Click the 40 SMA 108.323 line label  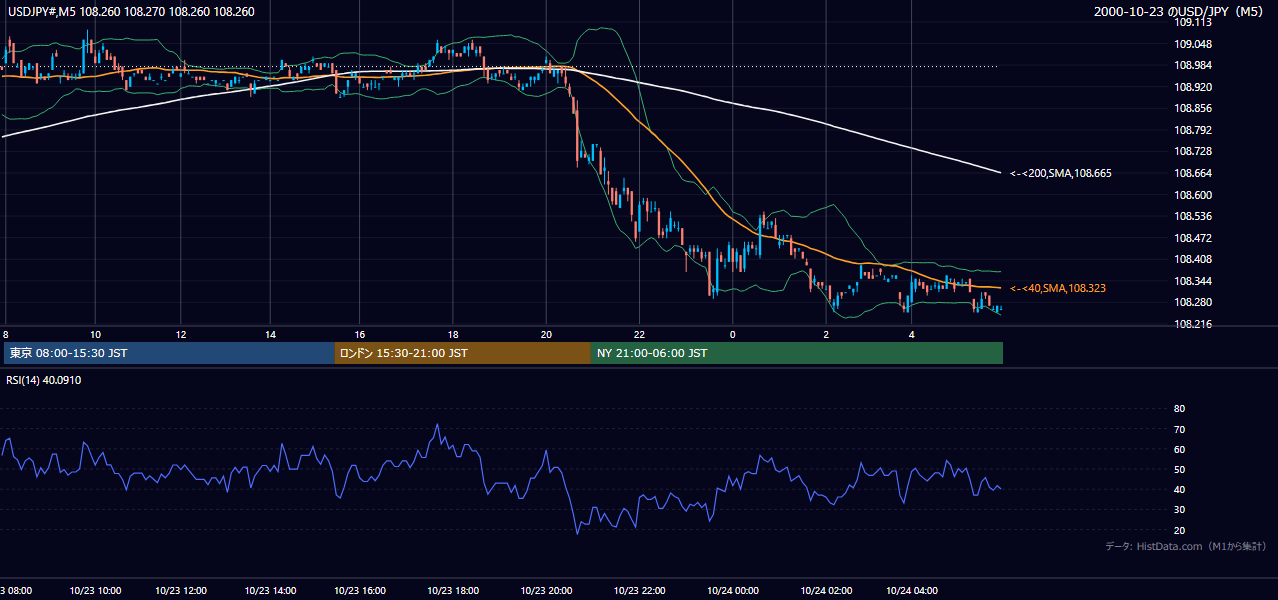1057,288
